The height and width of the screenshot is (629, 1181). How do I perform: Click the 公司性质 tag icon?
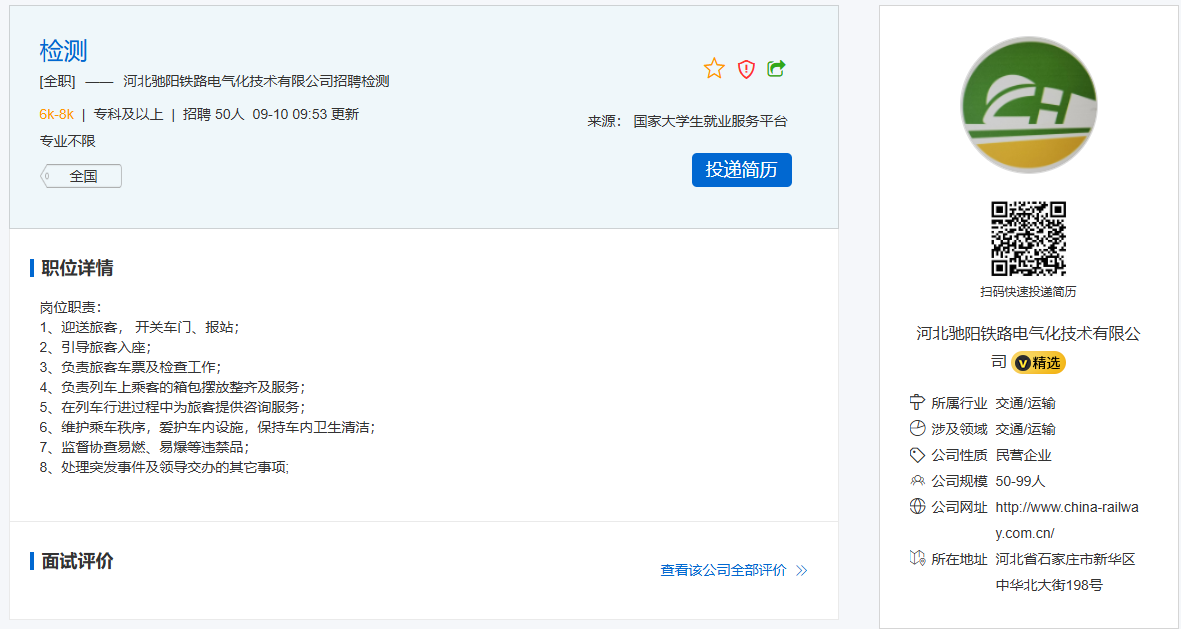pyautogui.click(x=917, y=455)
